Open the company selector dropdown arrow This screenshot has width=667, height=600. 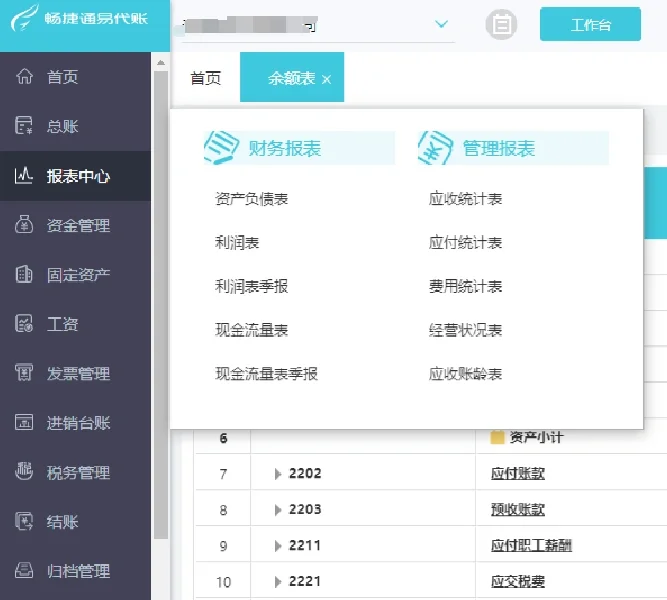pyautogui.click(x=442, y=24)
